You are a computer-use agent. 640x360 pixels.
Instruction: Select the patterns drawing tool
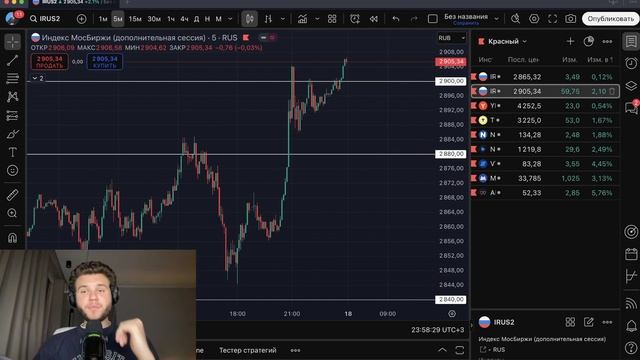point(13,97)
